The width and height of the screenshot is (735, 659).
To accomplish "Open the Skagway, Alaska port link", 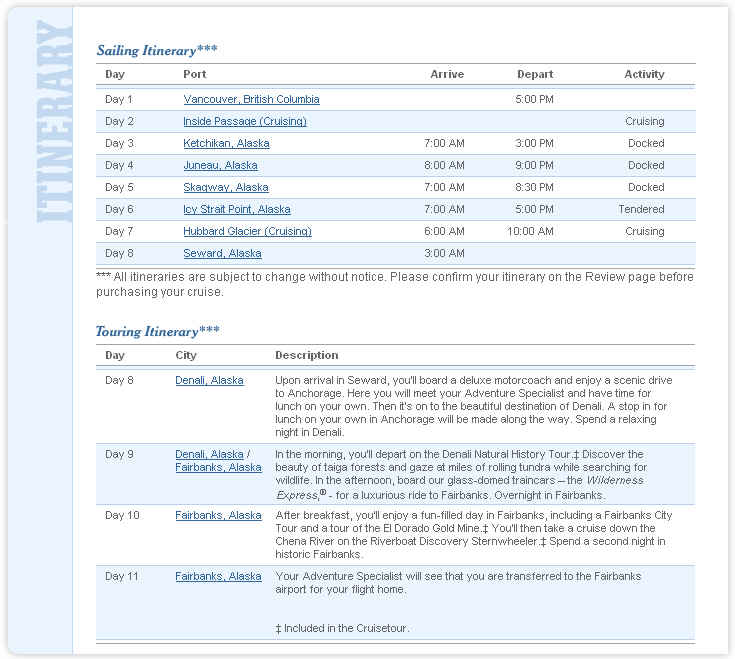I will (226, 187).
